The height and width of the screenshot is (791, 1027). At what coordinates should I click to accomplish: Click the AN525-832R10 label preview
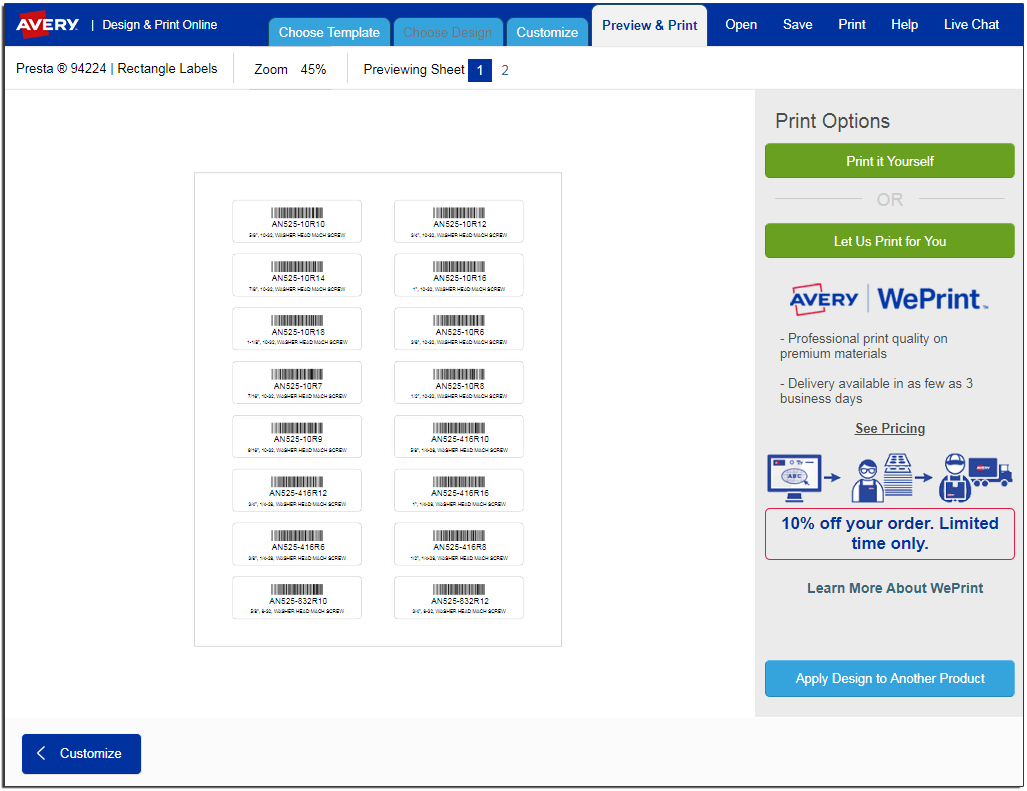click(297, 598)
